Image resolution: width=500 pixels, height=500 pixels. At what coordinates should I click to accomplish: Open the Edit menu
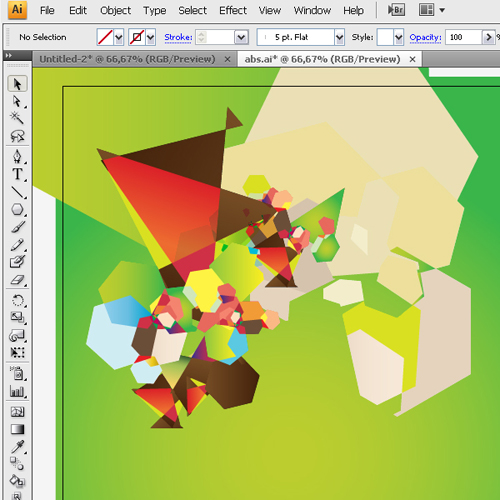78,10
